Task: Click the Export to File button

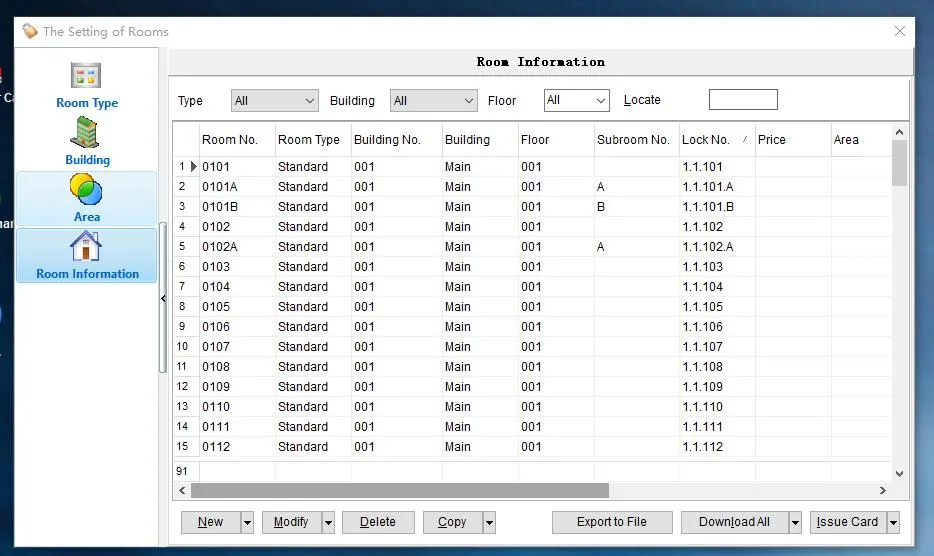Action: 611,522
